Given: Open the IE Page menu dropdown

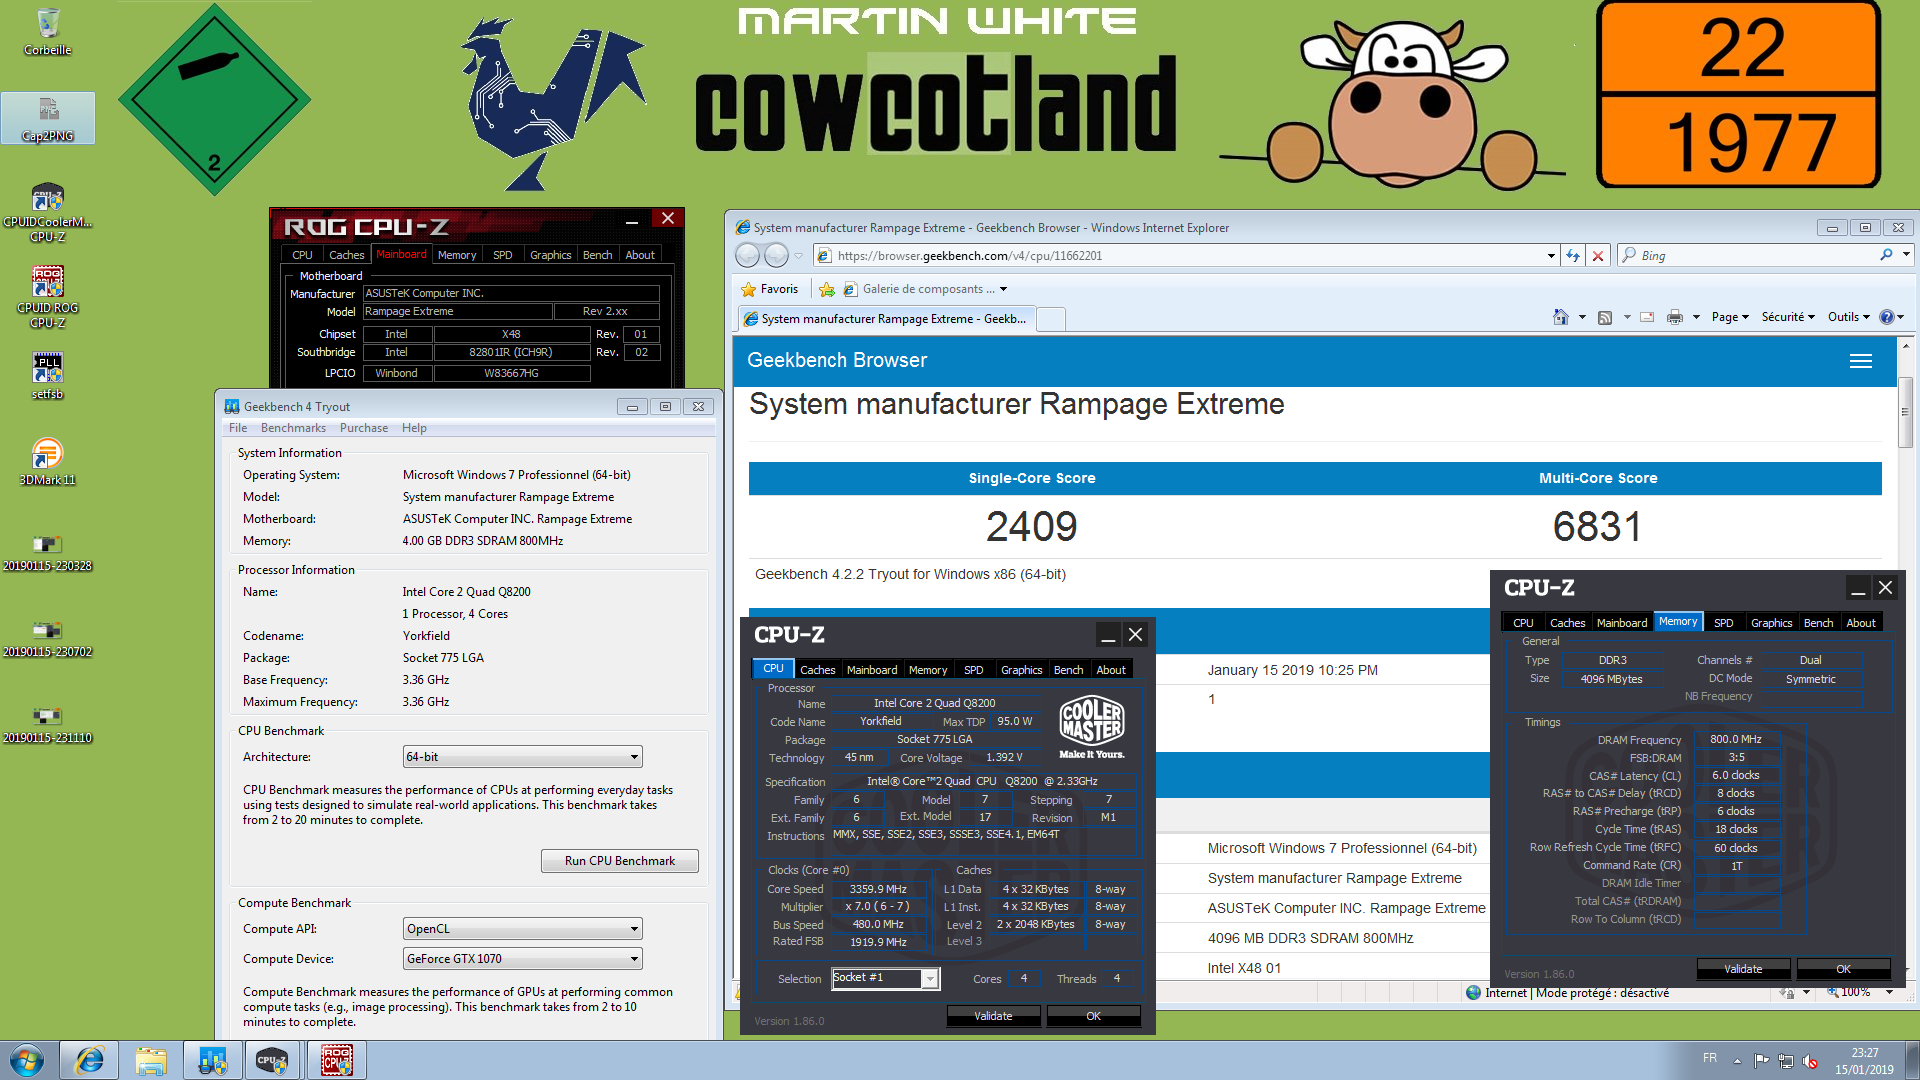Looking at the screenshot, I should pos(1730,317).
